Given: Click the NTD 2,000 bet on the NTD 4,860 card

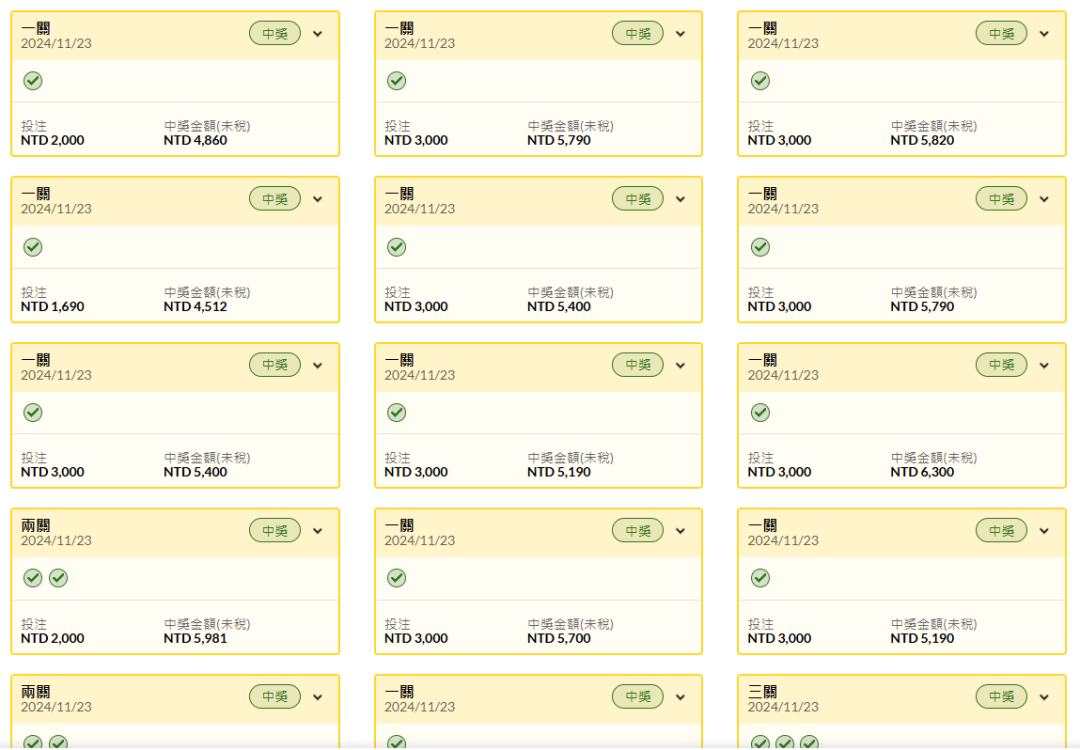Looking at the screenshot, I should 52,140.
